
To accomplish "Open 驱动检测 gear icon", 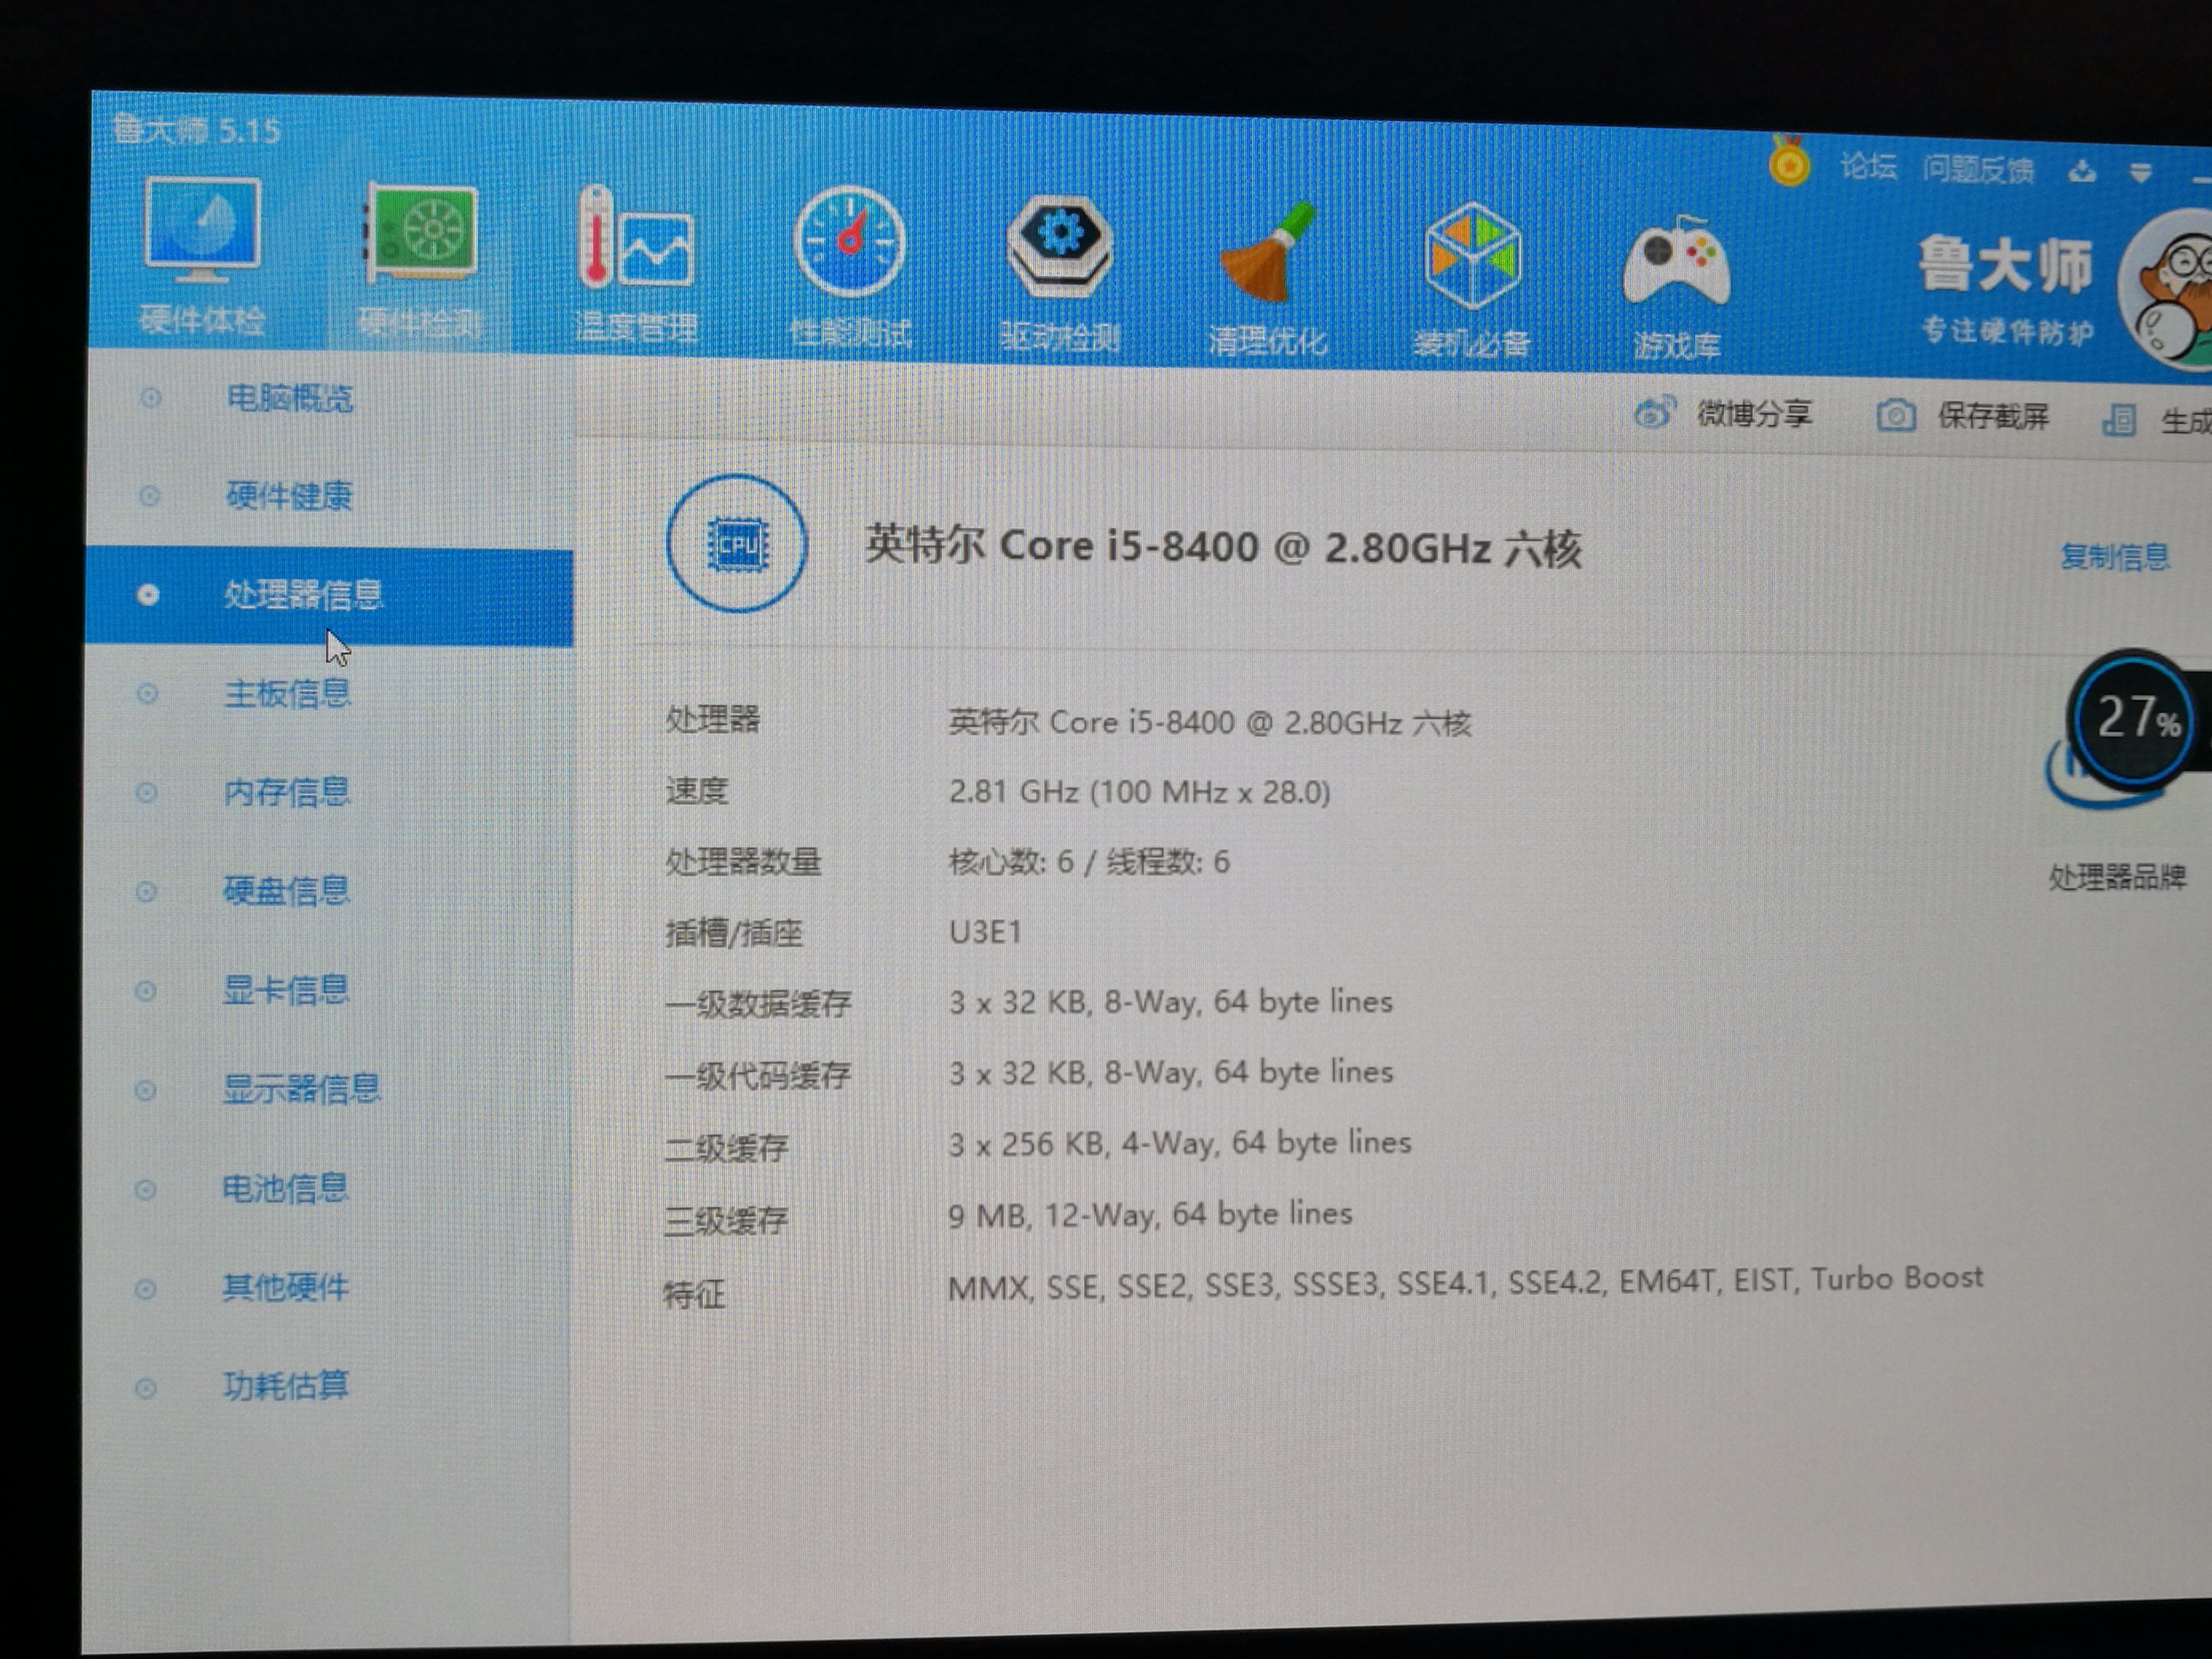I will click(x=1060, y=248).
